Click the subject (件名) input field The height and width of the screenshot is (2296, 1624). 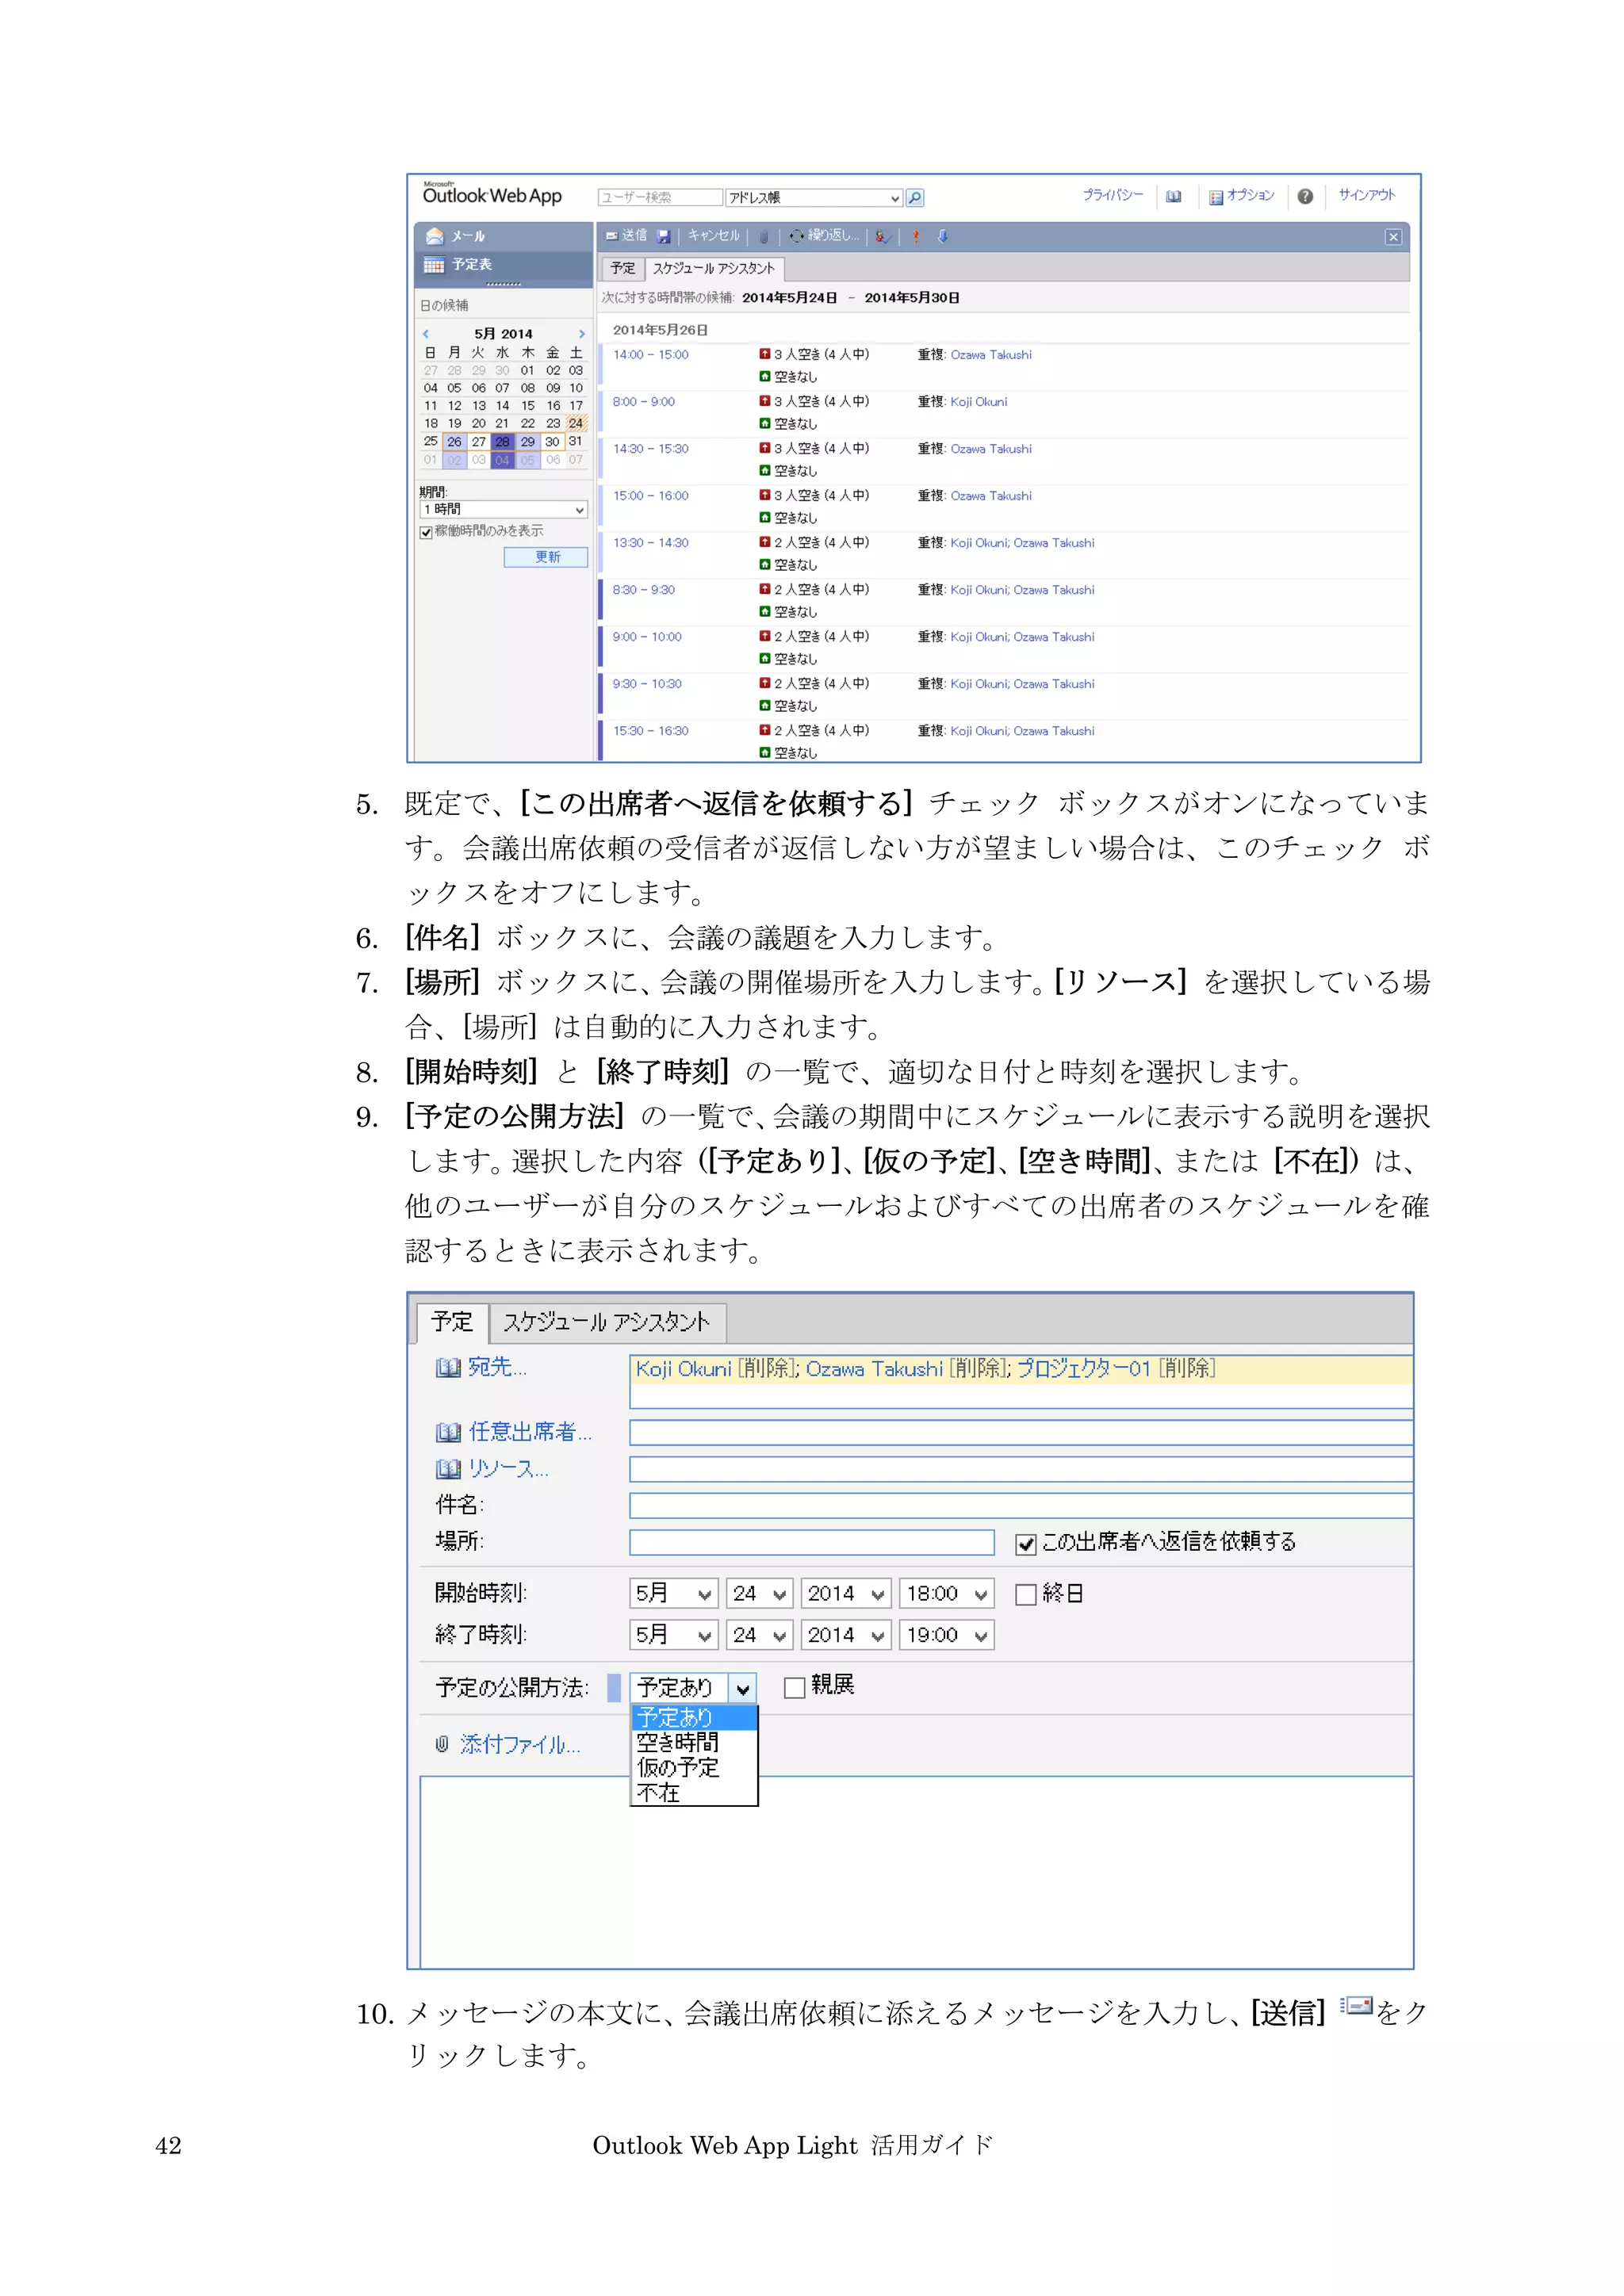(x=1021, y=1506)
